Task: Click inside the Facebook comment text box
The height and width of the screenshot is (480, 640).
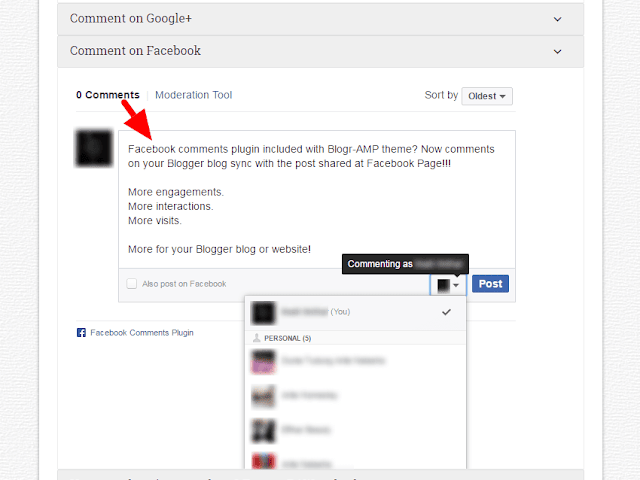Action: click(x=317, y=200)
